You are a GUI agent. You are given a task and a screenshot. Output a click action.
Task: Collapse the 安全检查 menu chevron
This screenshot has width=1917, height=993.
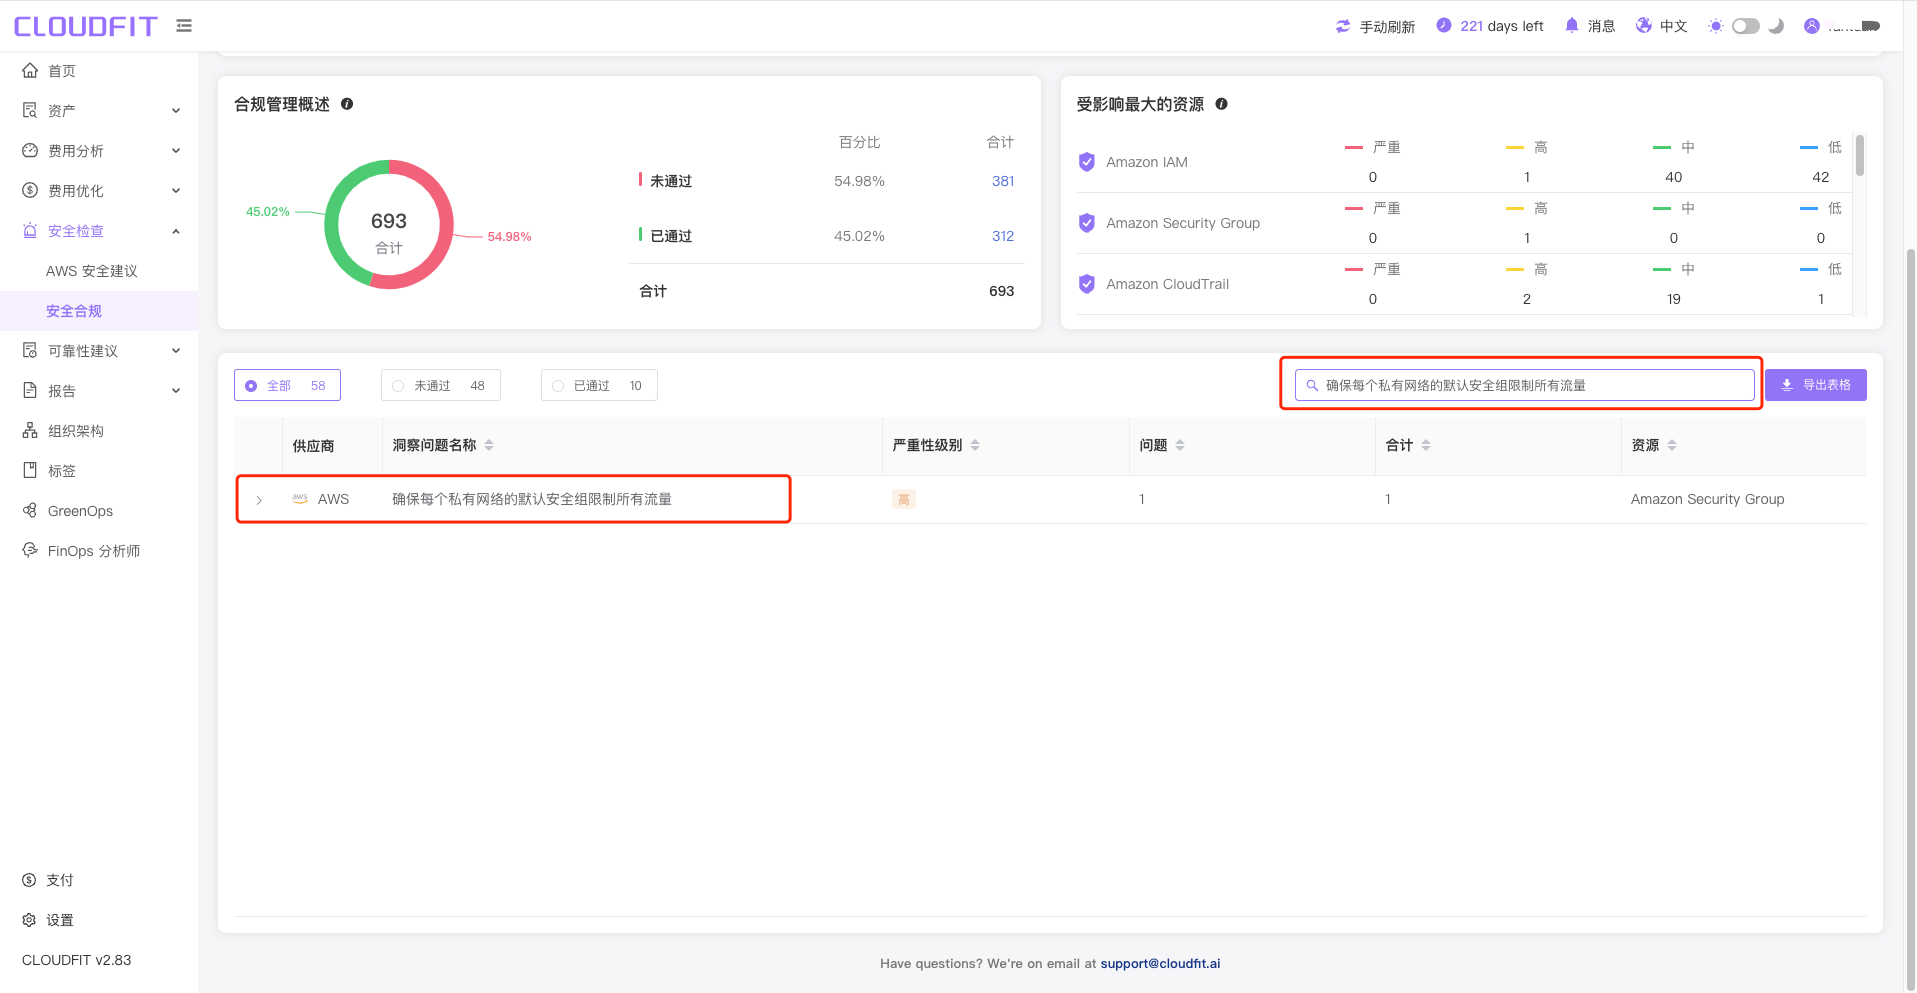pos(176,231)
